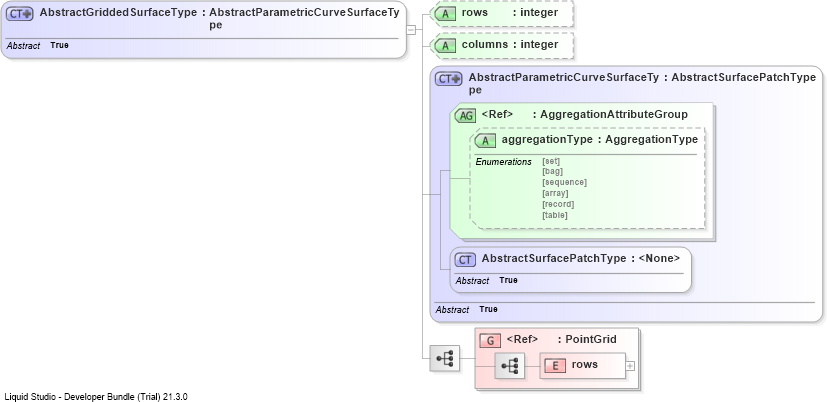Select the AbstractGriddedSurfaceType title text
This screenshot has width=827, height=402.
pyautogui.click(x=119, y=13)
